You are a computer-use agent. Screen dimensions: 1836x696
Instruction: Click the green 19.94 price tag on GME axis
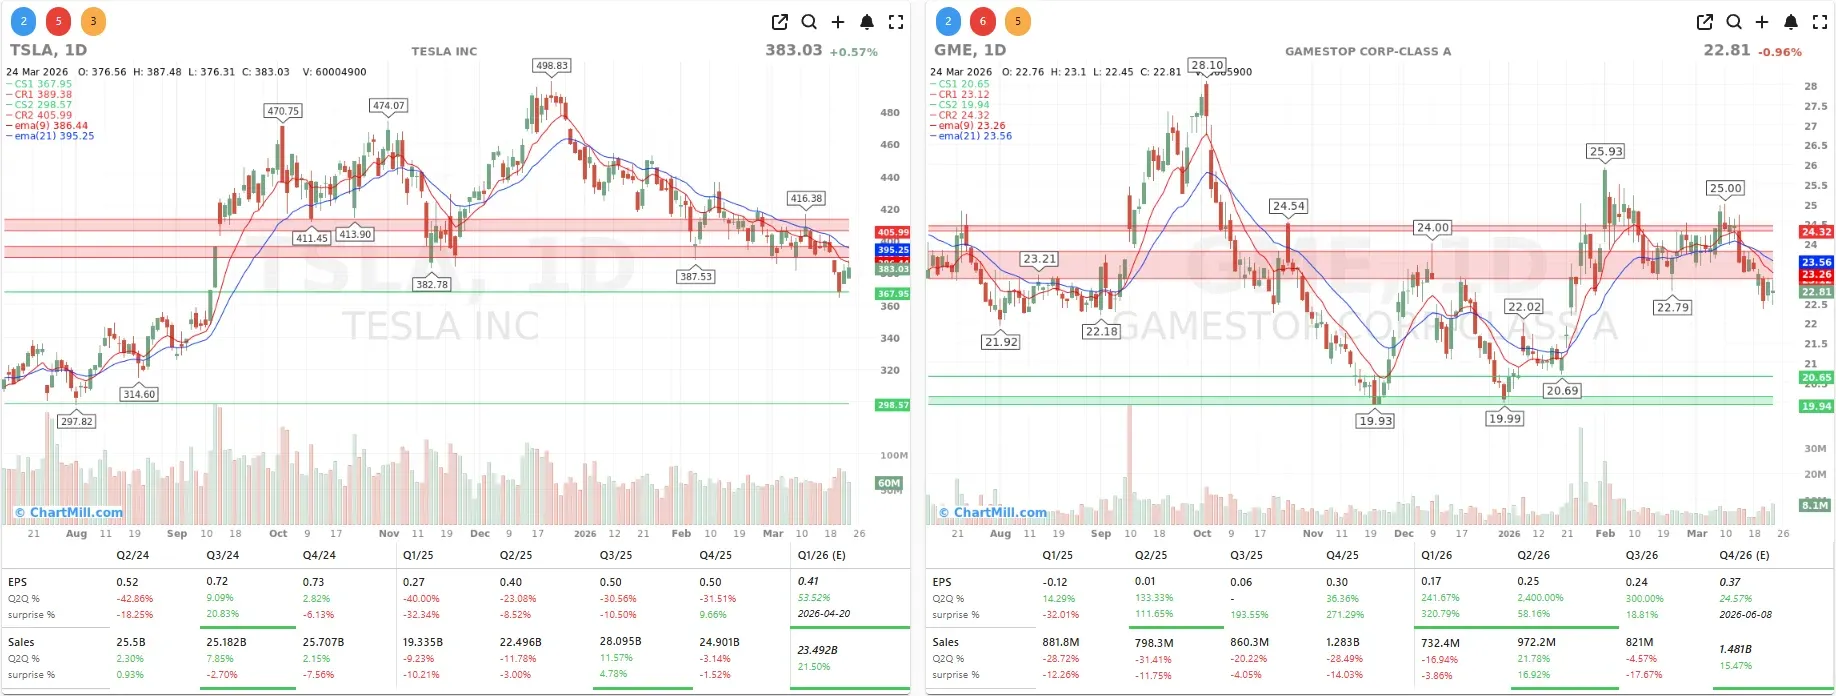[x=1817, y=406]
